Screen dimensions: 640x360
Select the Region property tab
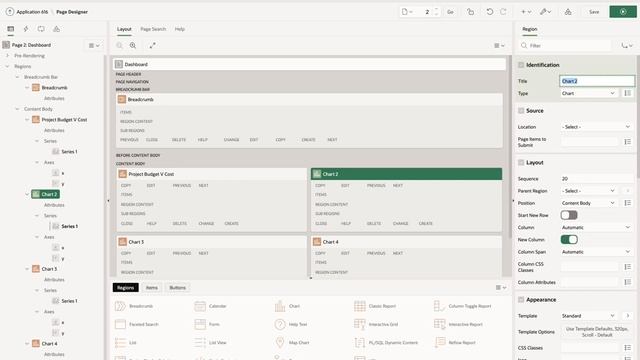coord(529,29)
